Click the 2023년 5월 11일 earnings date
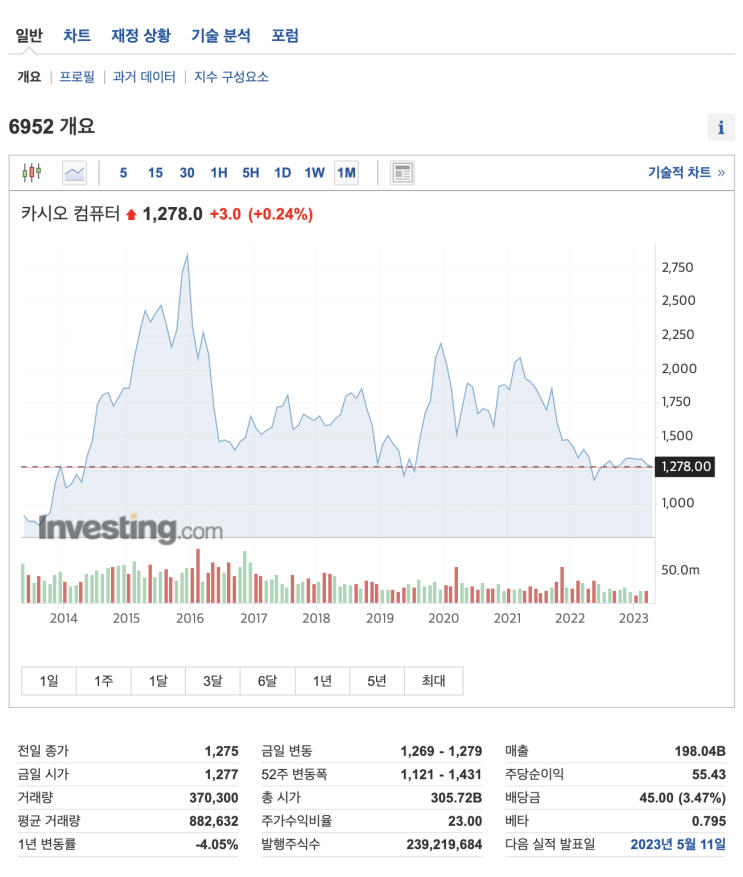 (678, 845)
